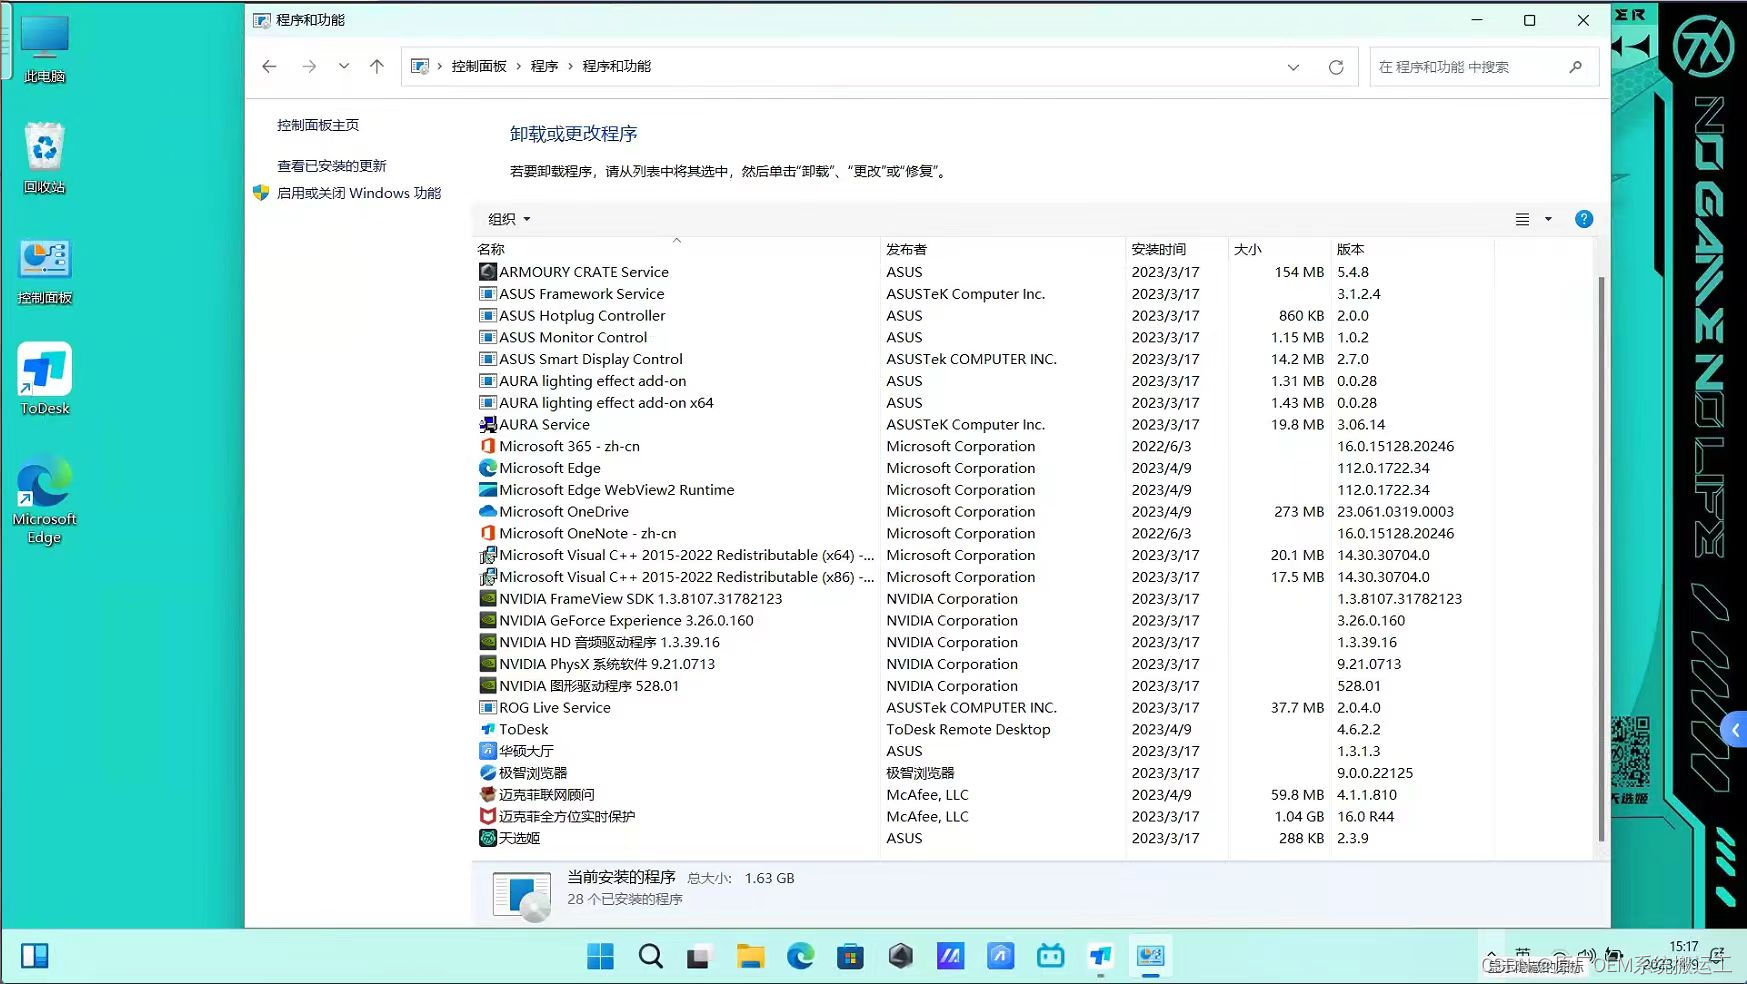The image size is (1747, 984).
Task: Select 天选姬 program icon
Action: (488, 838)
